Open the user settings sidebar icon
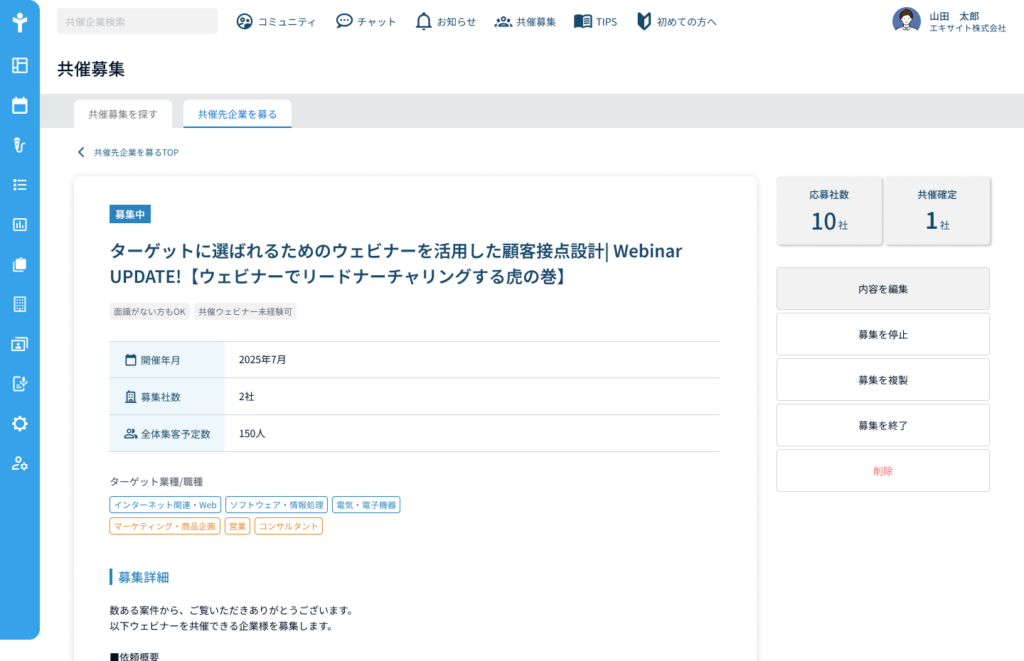Viewport: 1024px width, 661px height. pos(20,464)
